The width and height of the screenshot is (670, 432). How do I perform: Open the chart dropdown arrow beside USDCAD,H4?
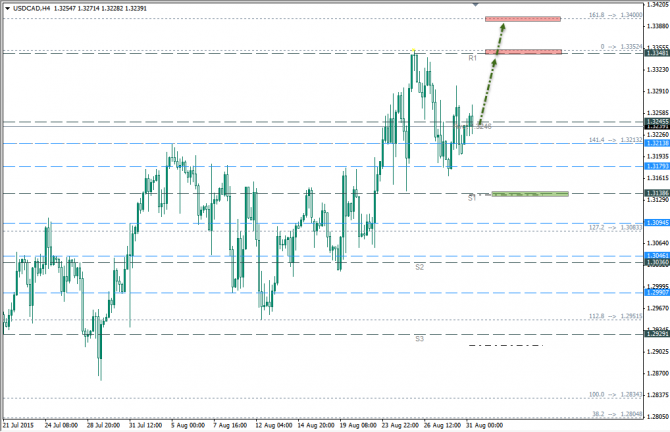[8, 8]
